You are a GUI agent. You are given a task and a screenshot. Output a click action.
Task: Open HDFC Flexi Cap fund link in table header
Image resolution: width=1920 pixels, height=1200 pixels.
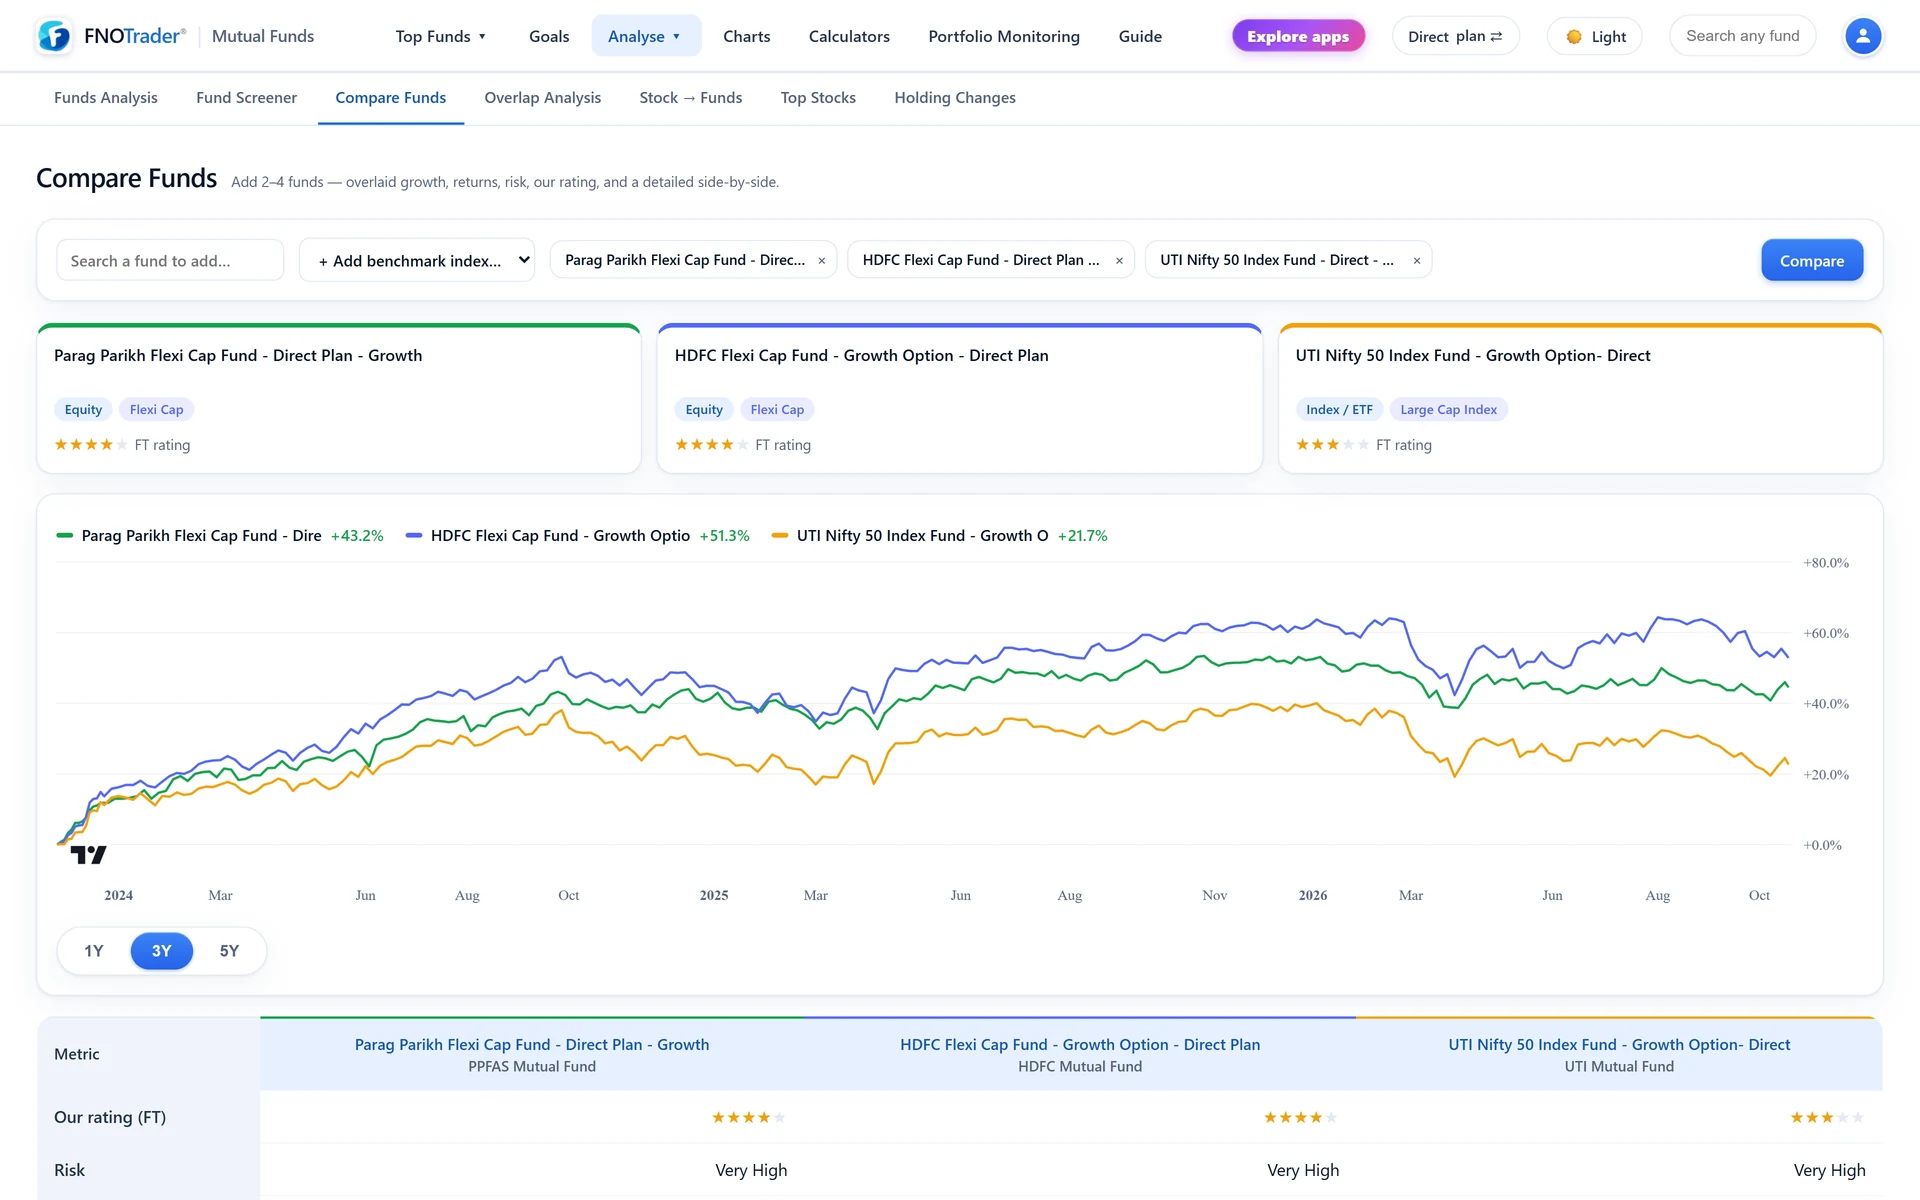click(1080, 1044)
